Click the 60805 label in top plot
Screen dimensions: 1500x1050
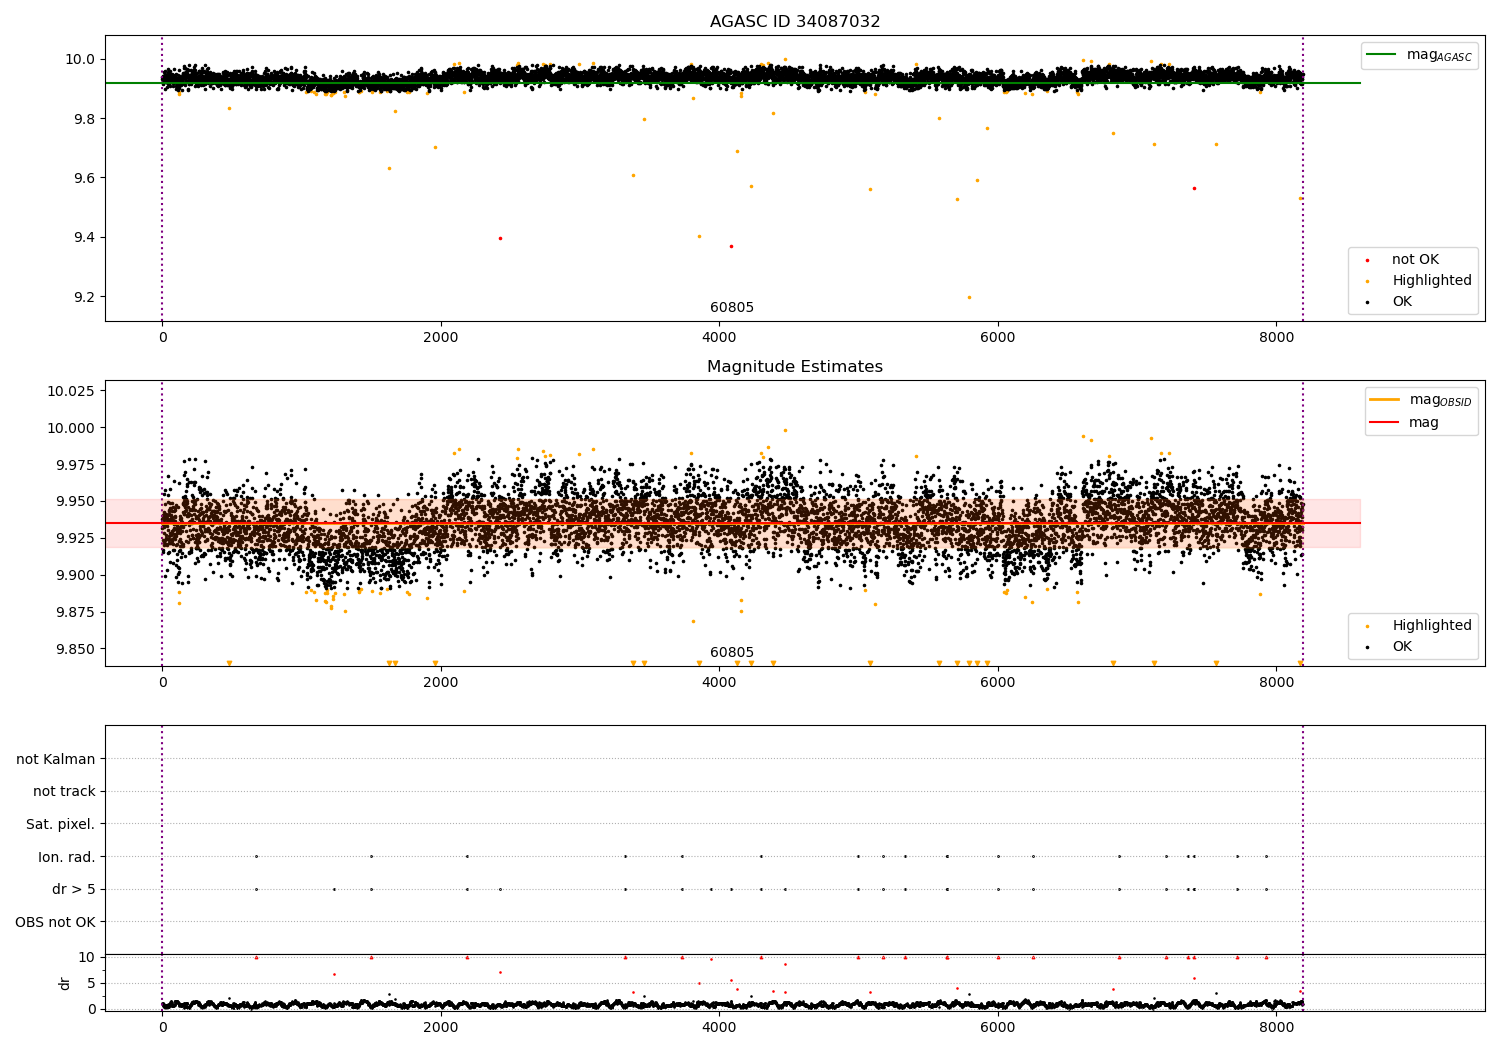[x=732, y=308]
